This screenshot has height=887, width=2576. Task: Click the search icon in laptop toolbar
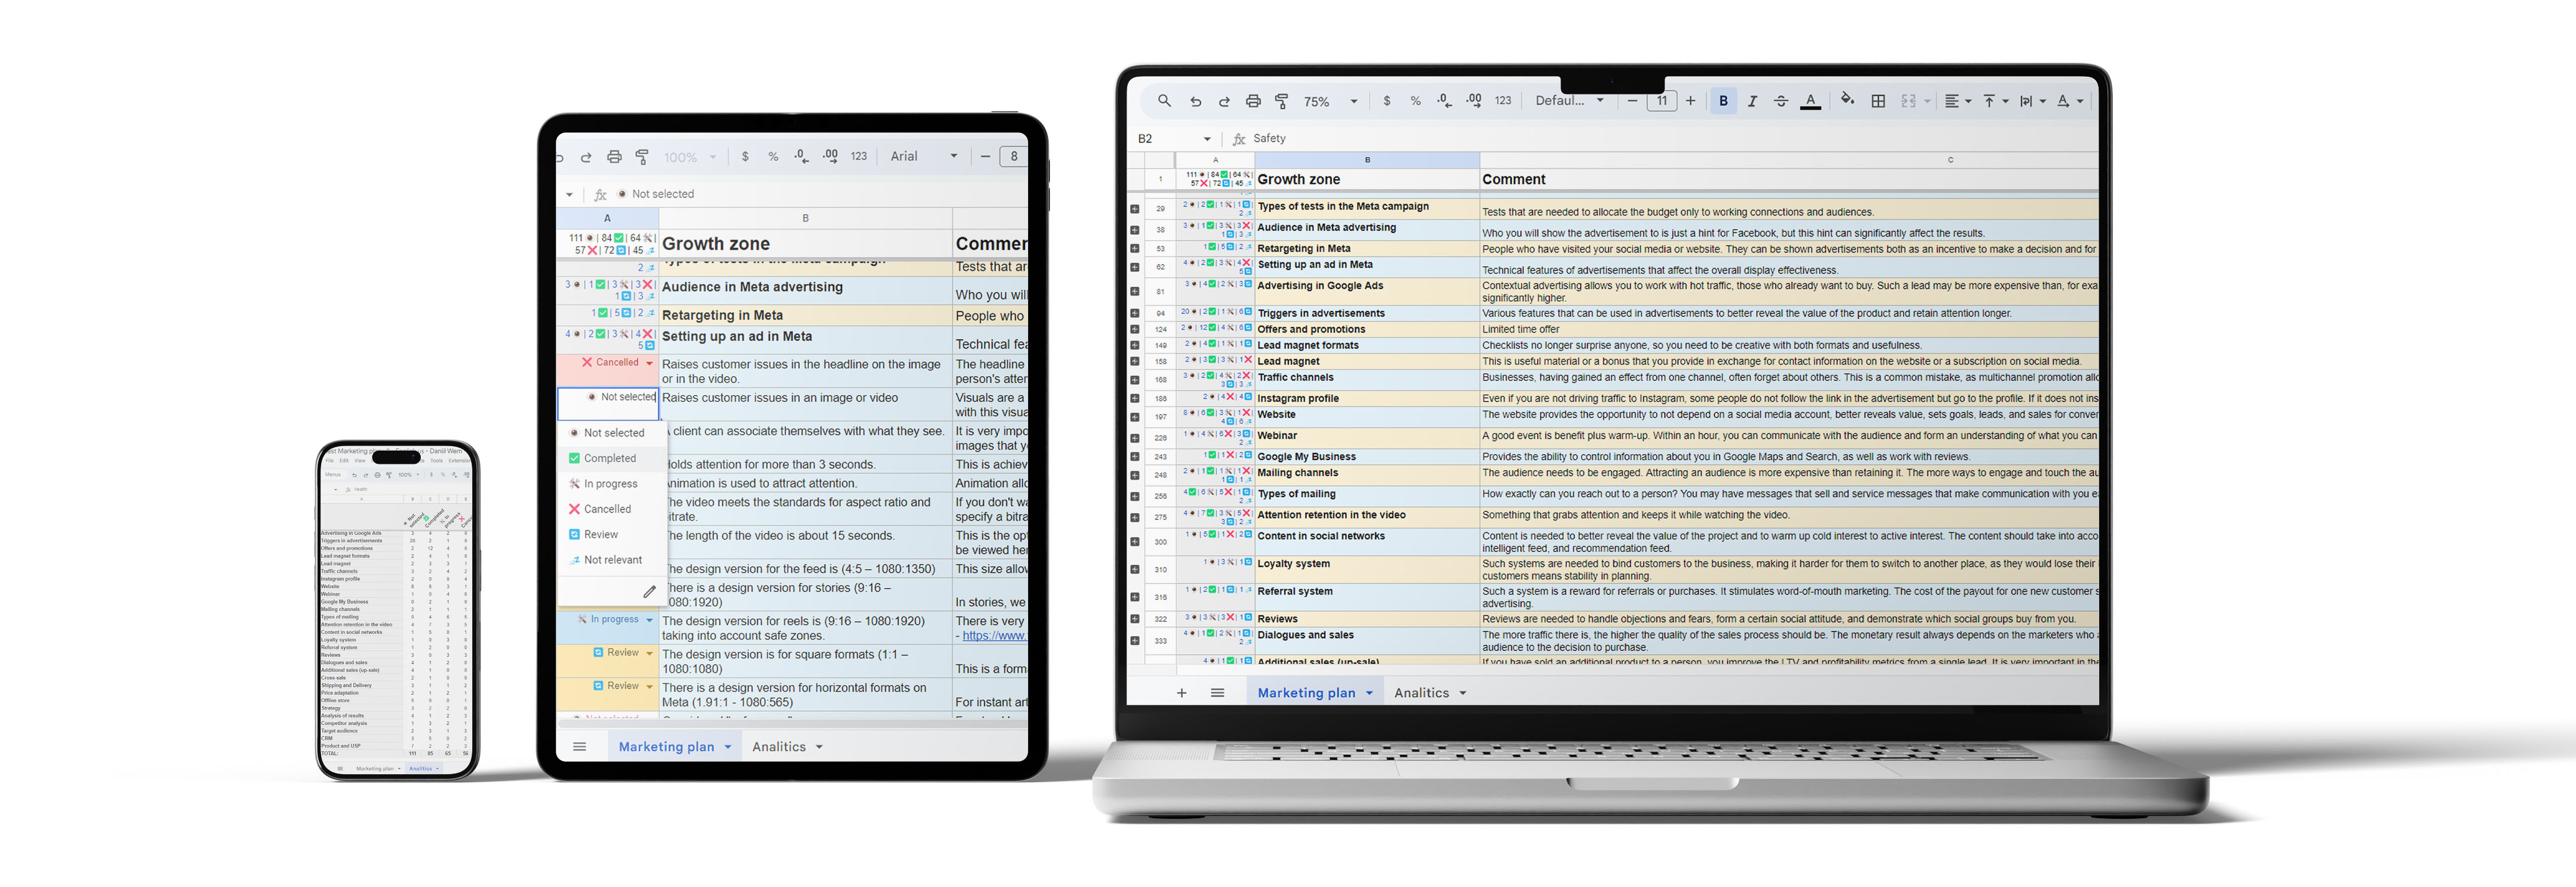coord(1164,101)
